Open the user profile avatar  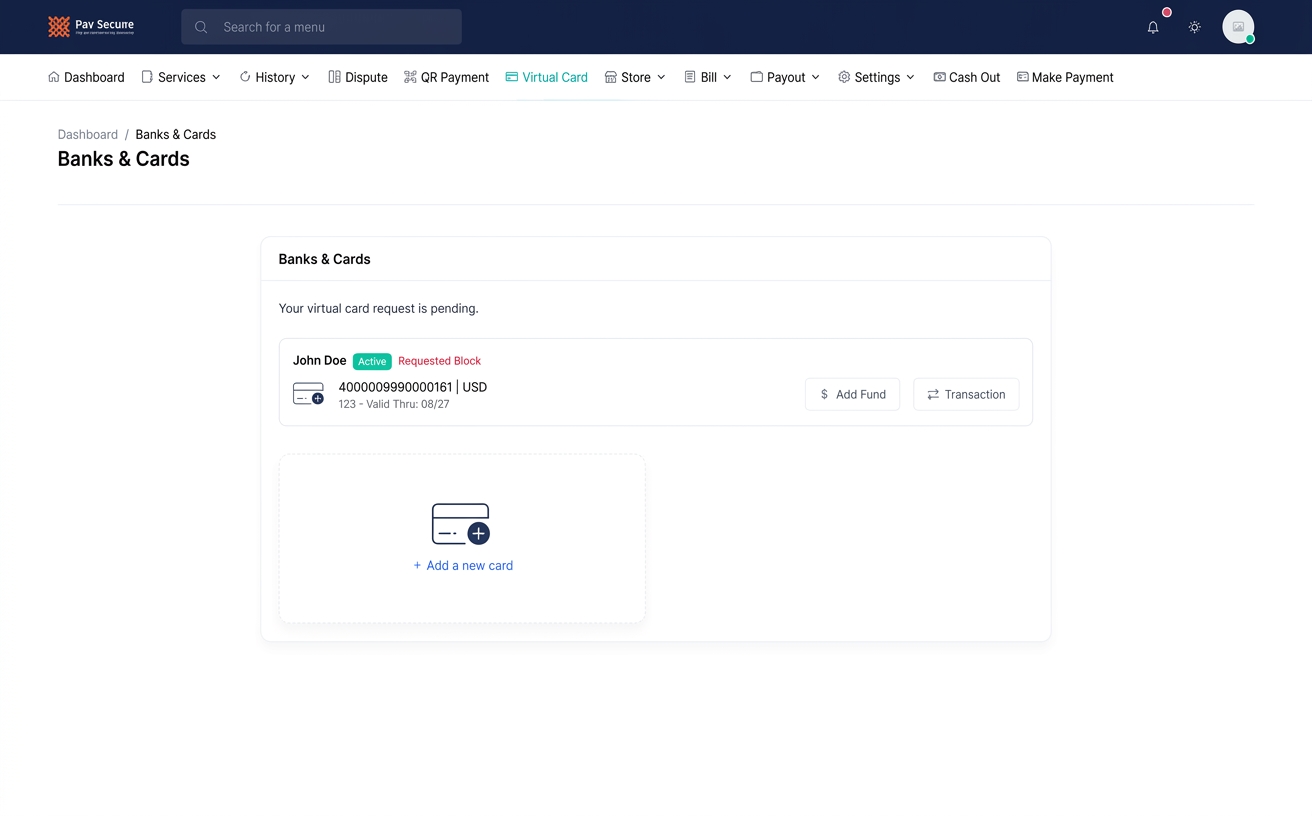pyautogui.click(x=1238, y=27)
